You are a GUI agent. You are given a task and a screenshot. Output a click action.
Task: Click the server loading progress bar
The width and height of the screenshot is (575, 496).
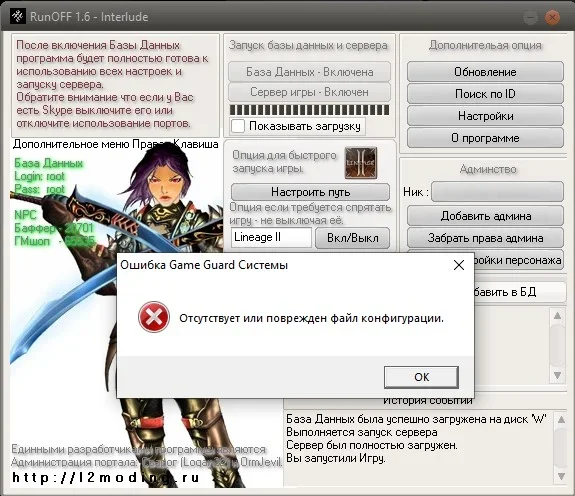(x=309, y=110)
